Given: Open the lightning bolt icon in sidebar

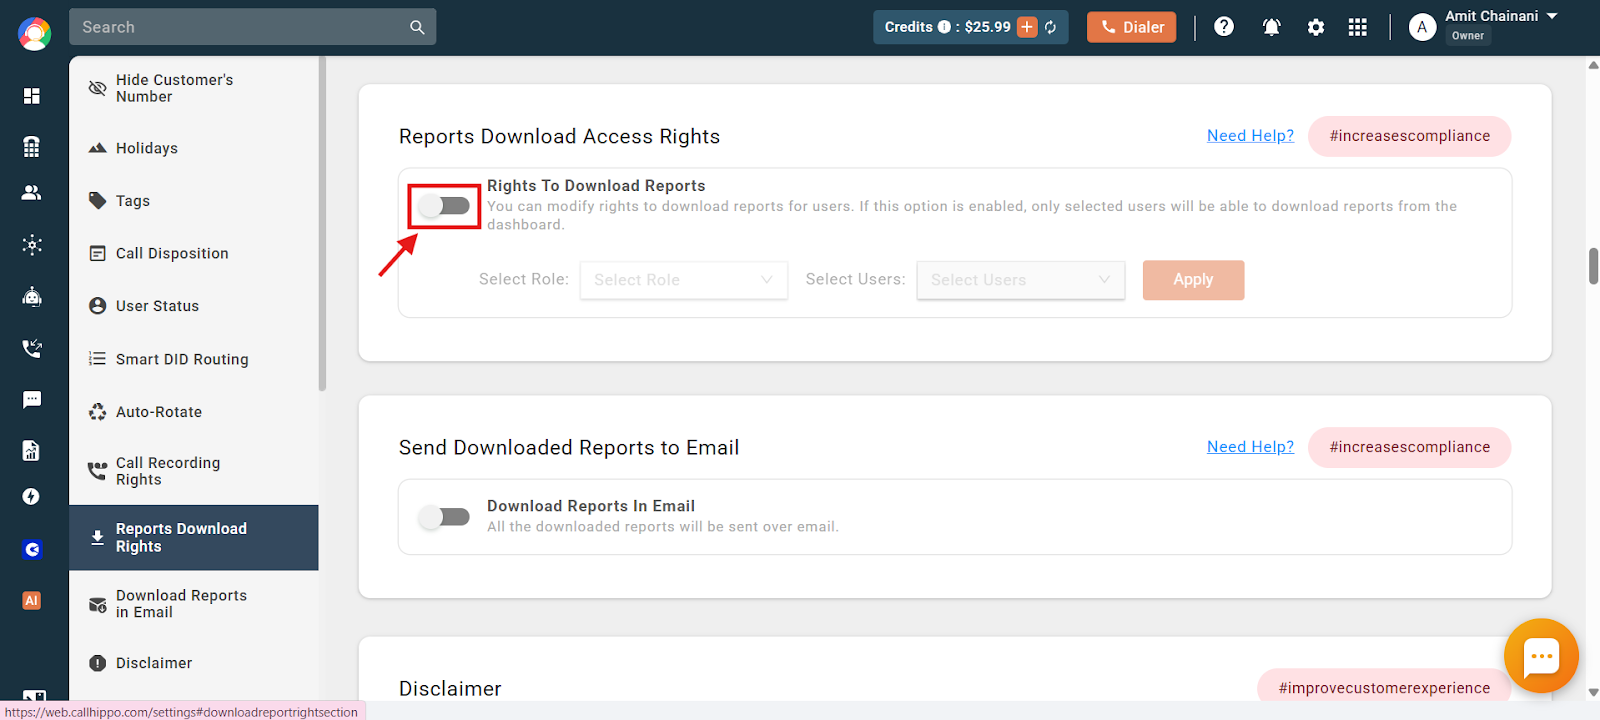Looking at the screenshot, I should click(x=32, y=497).
